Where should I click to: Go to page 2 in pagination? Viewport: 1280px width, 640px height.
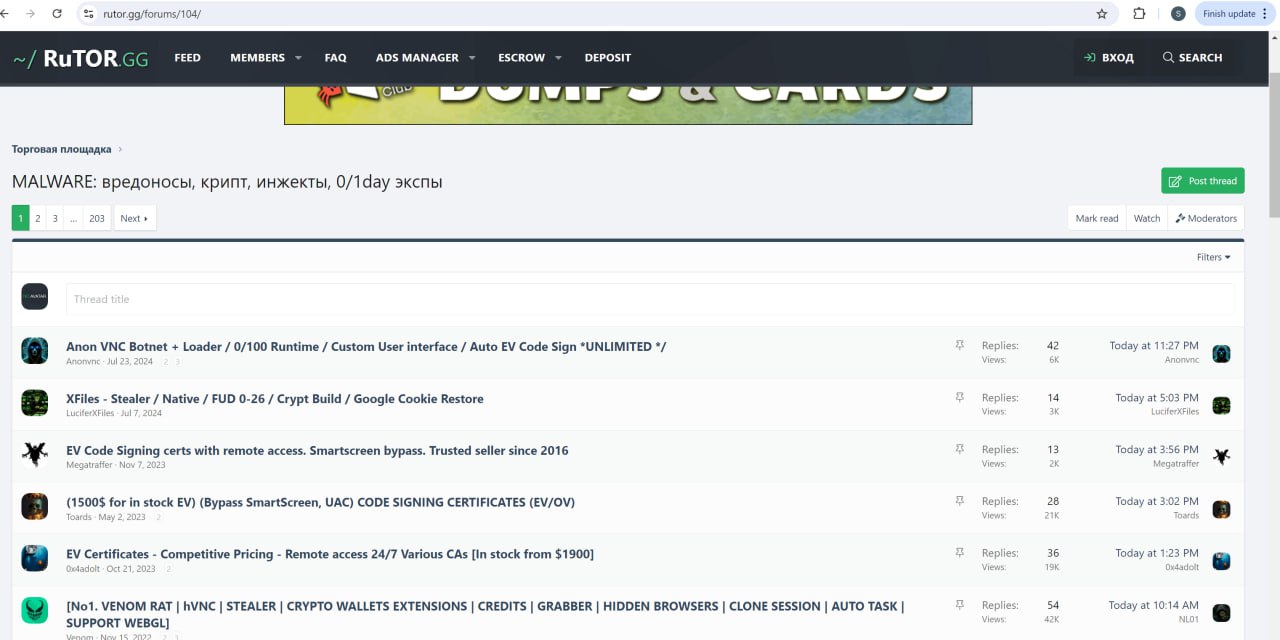(38, 218)
